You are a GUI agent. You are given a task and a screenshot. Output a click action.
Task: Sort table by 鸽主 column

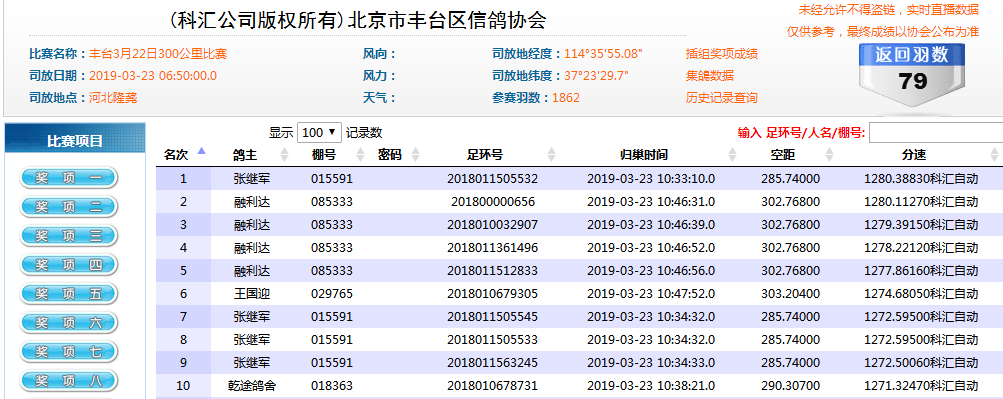(285, 155)
